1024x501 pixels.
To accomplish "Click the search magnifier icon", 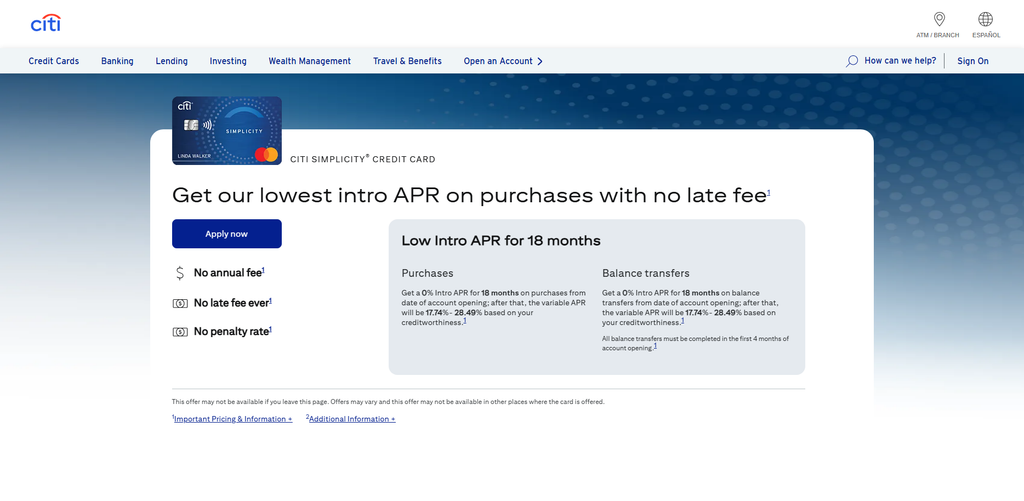I will (x=852, y=61).
